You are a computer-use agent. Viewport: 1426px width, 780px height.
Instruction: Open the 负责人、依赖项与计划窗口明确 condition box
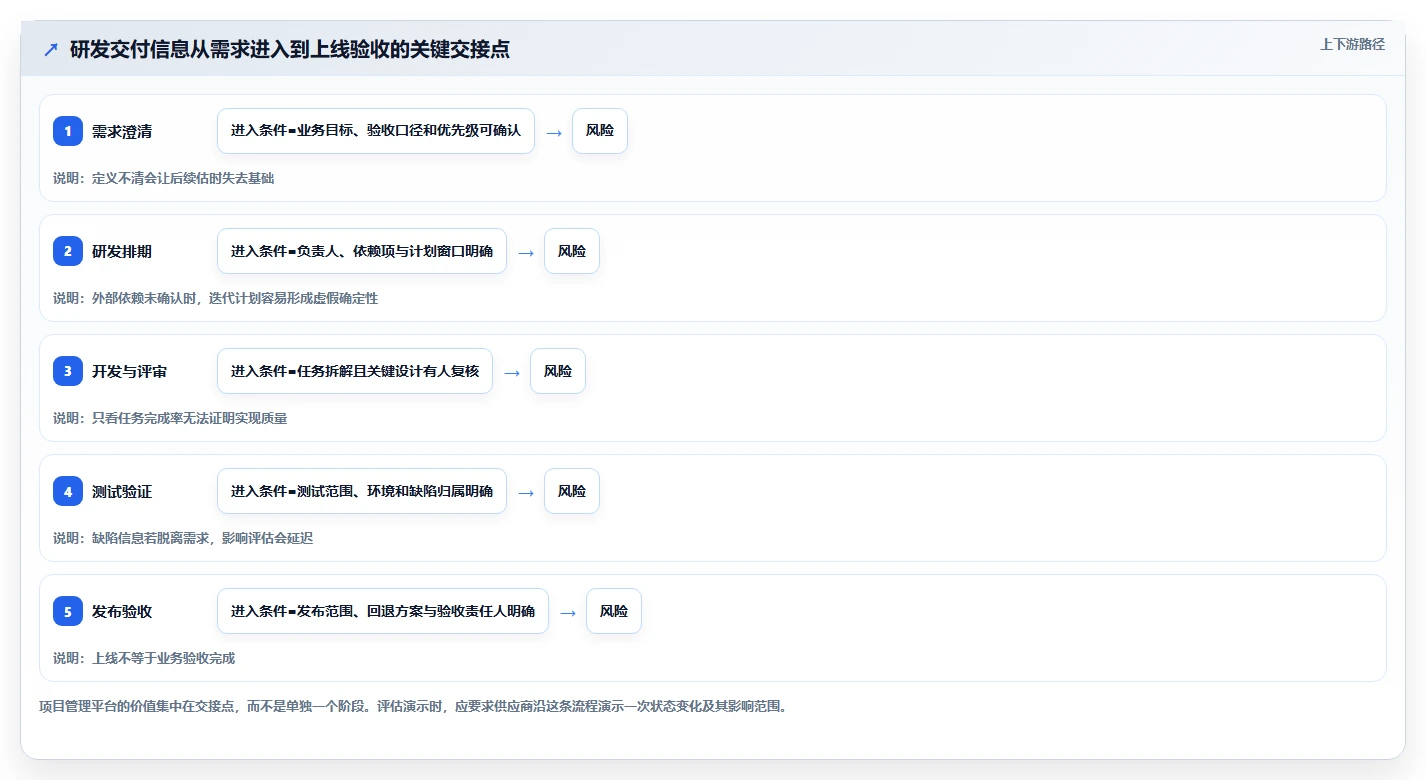click(x=362, y=251)
